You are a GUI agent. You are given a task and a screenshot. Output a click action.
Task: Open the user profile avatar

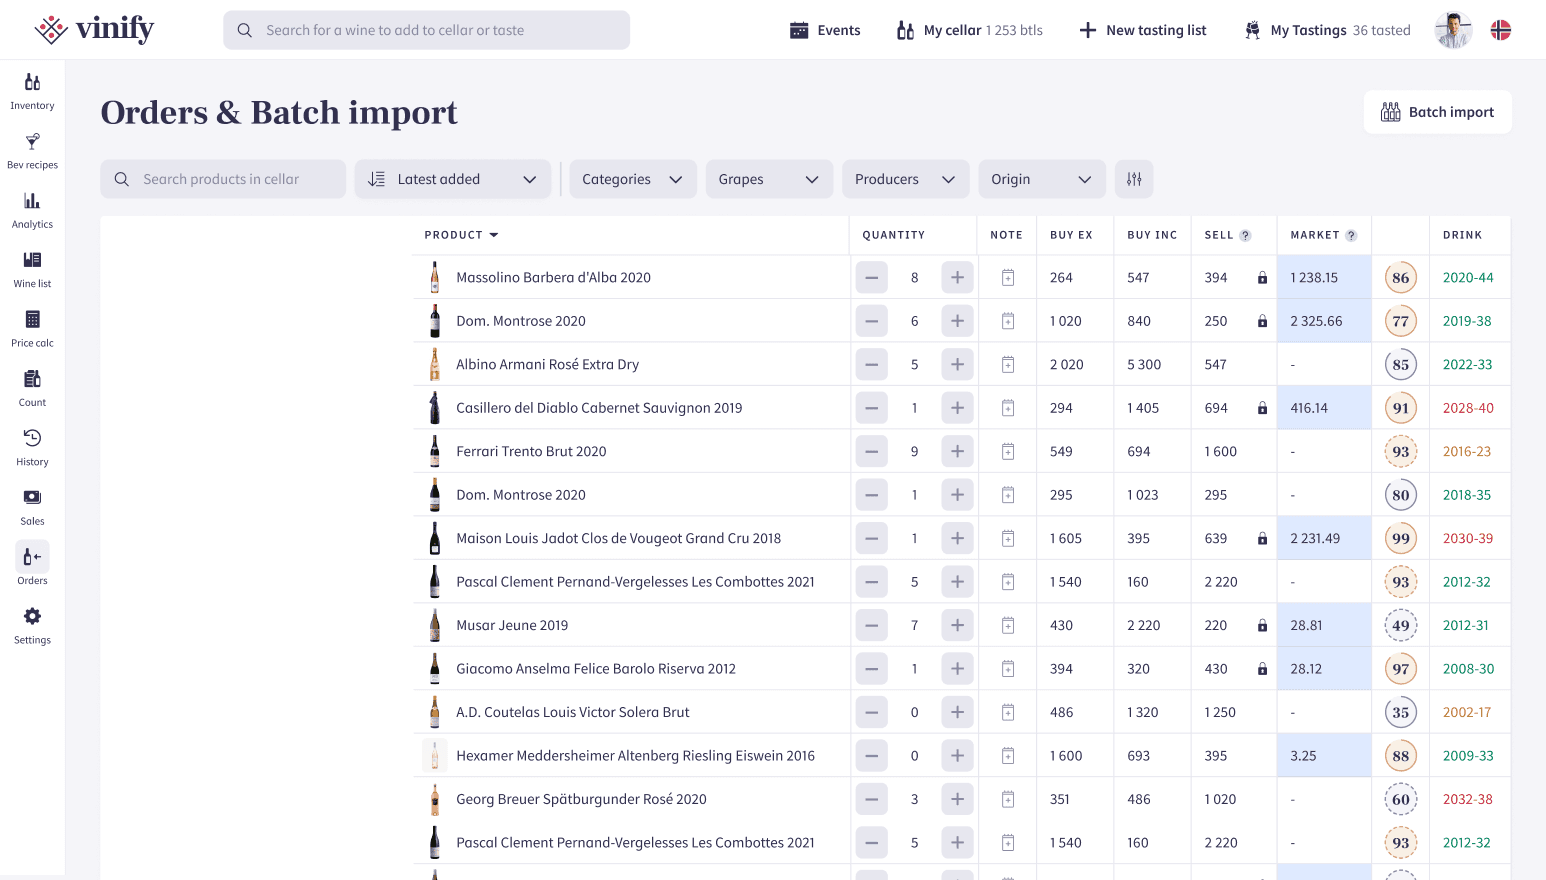click(1453, 30)
